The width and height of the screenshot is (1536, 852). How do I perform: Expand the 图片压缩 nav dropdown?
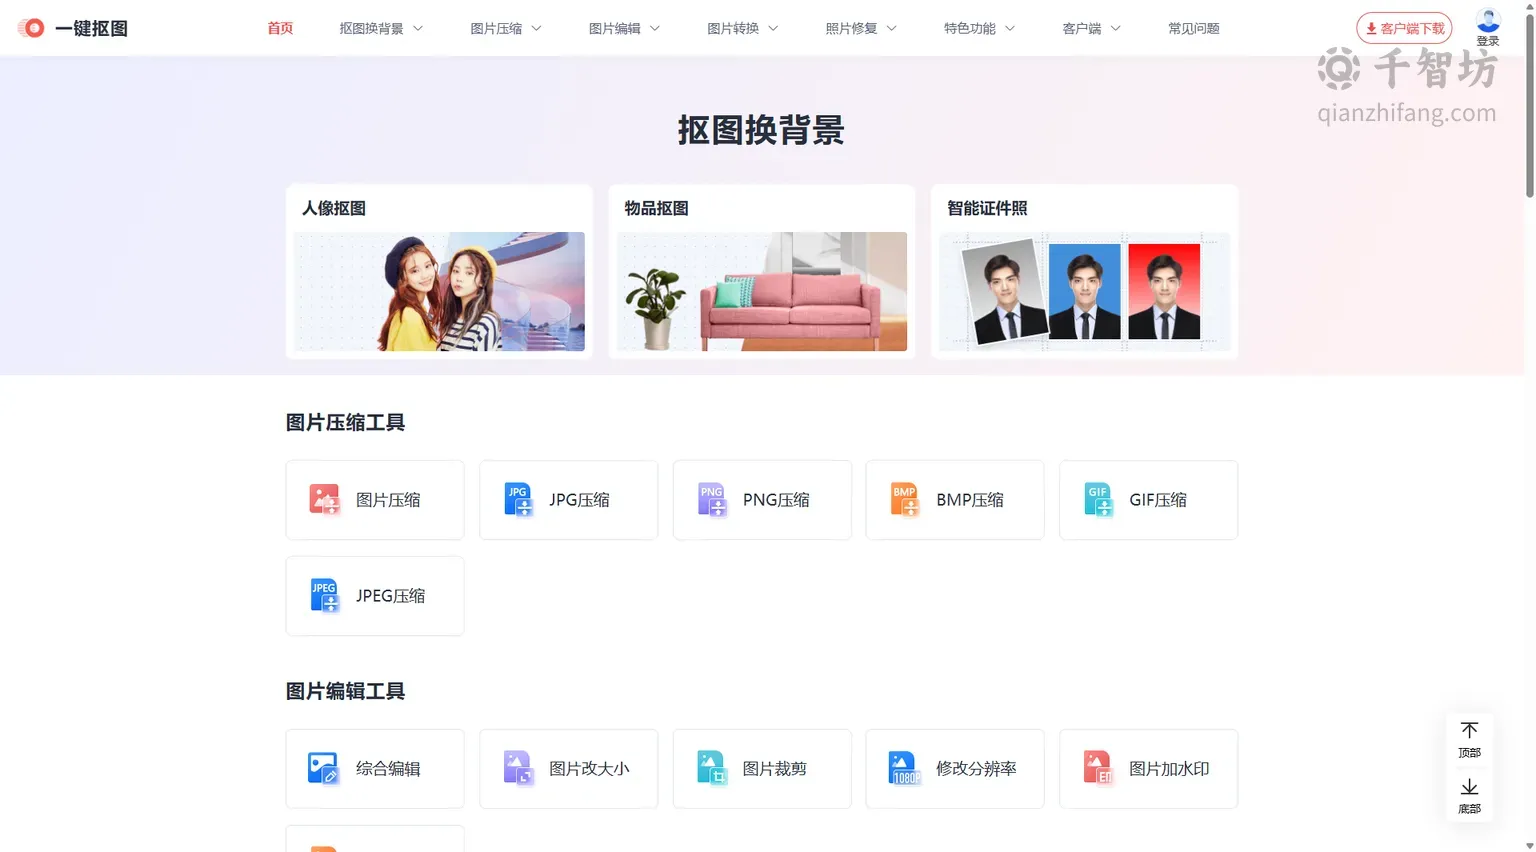coord(506,28)
